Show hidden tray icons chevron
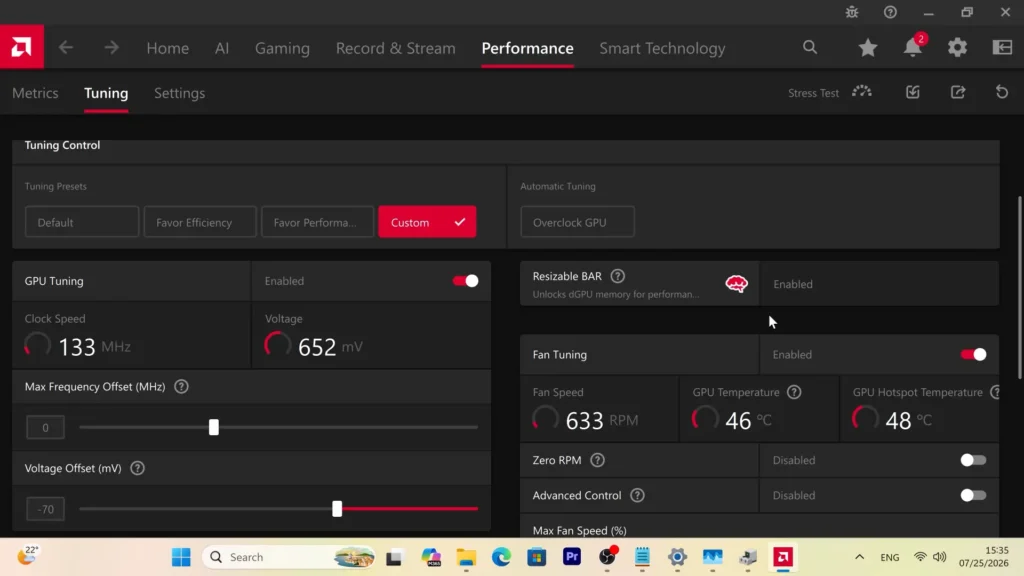This screenshot has height=576, width=1024. point(859,557)
